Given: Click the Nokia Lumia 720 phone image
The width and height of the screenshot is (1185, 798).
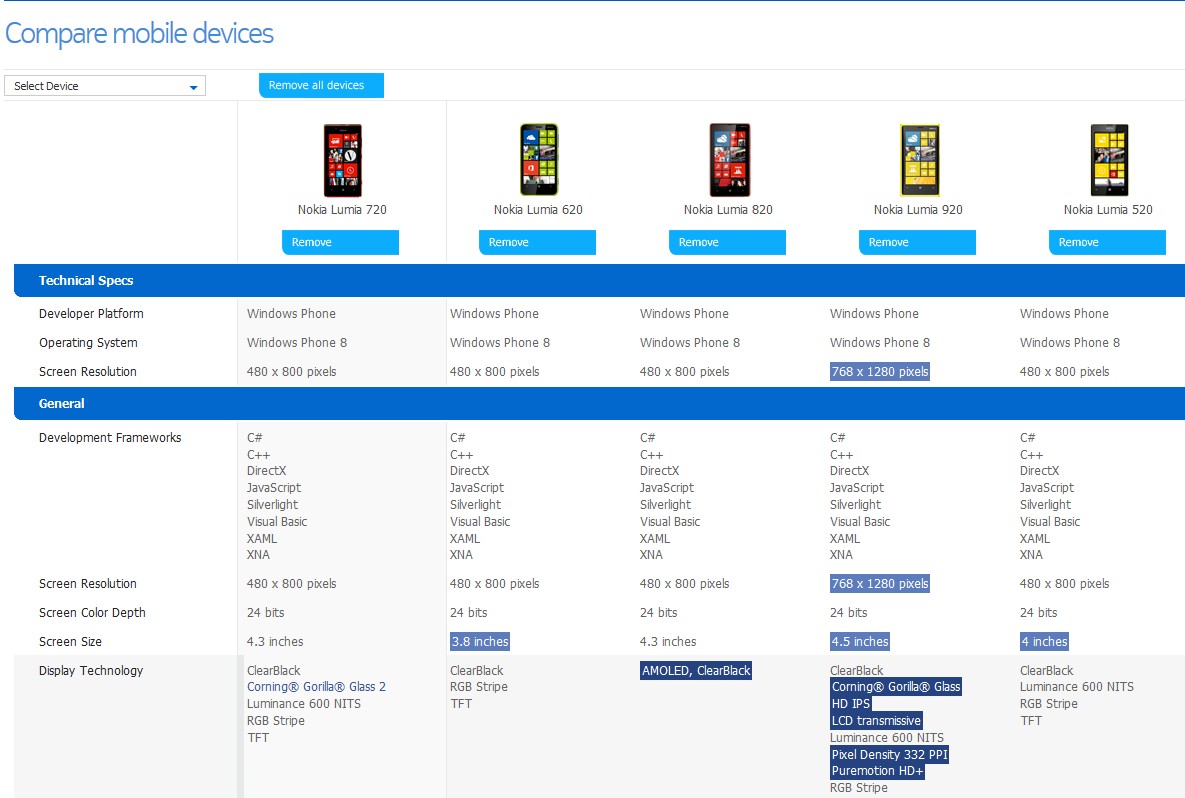Looking at the screenshot, I should tap(342, 160).
